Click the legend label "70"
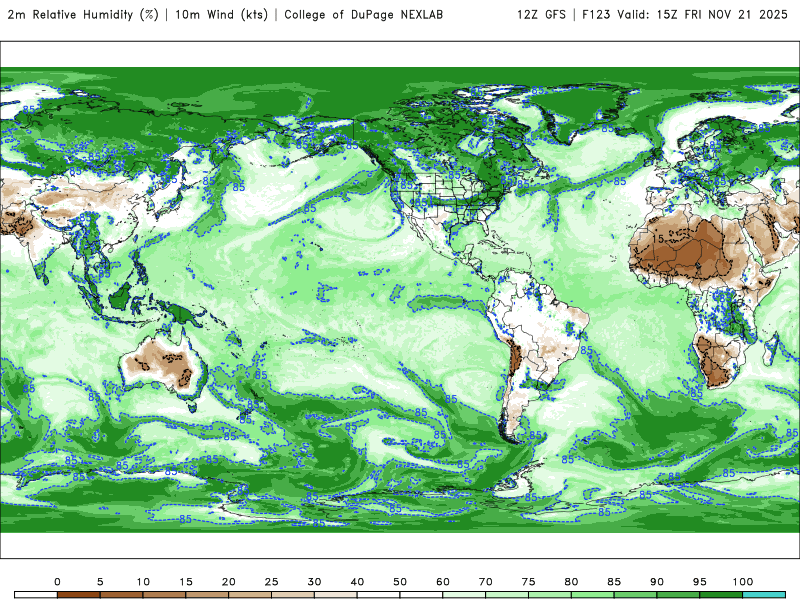 486,582
